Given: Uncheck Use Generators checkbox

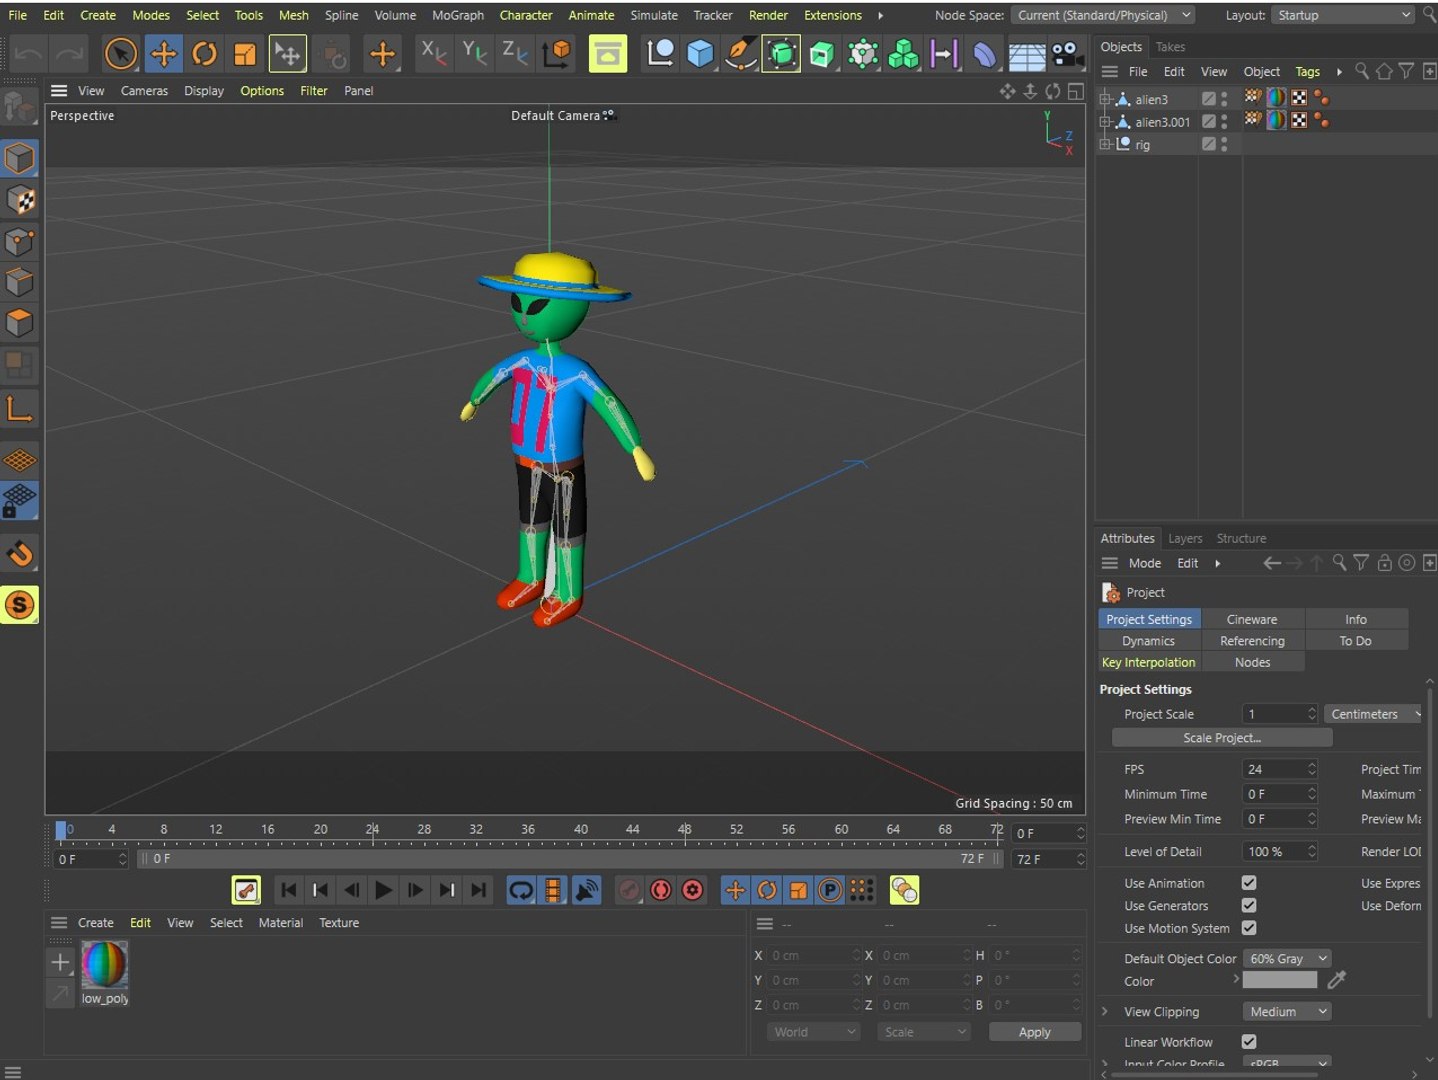Looking at the screenshot, I should [1249, 905].
